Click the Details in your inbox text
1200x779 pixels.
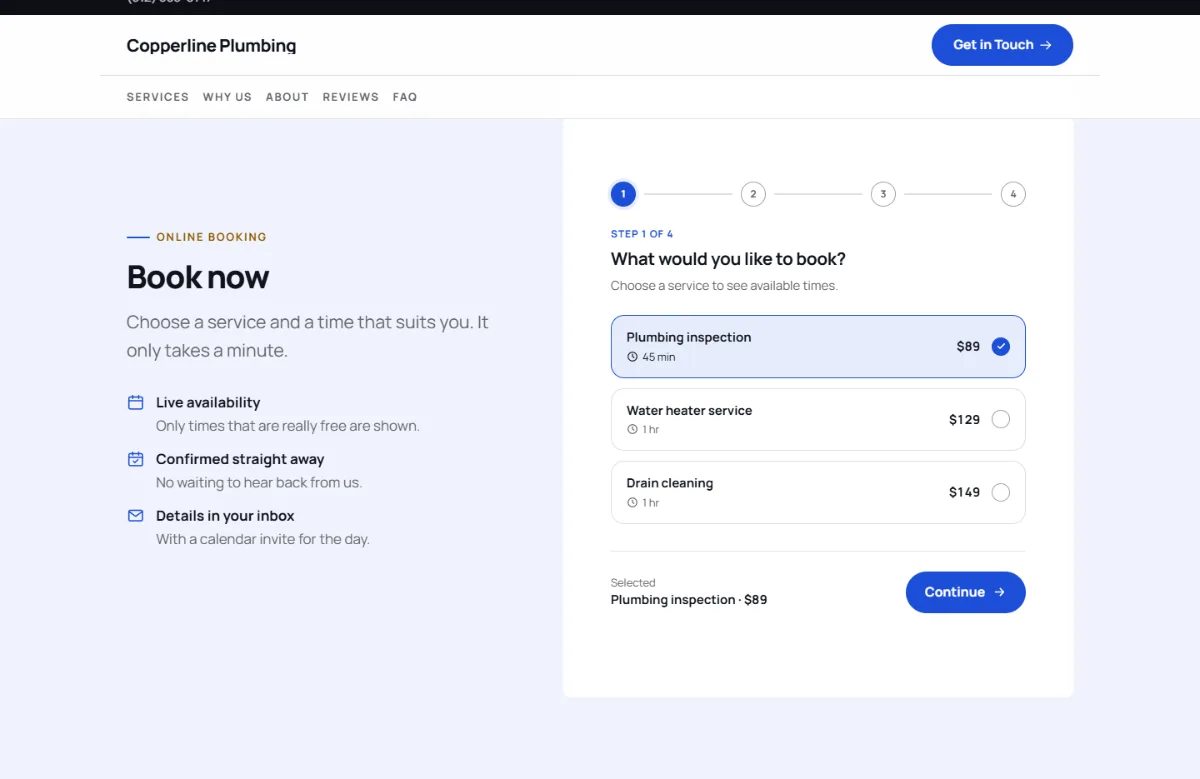point(225,516)
